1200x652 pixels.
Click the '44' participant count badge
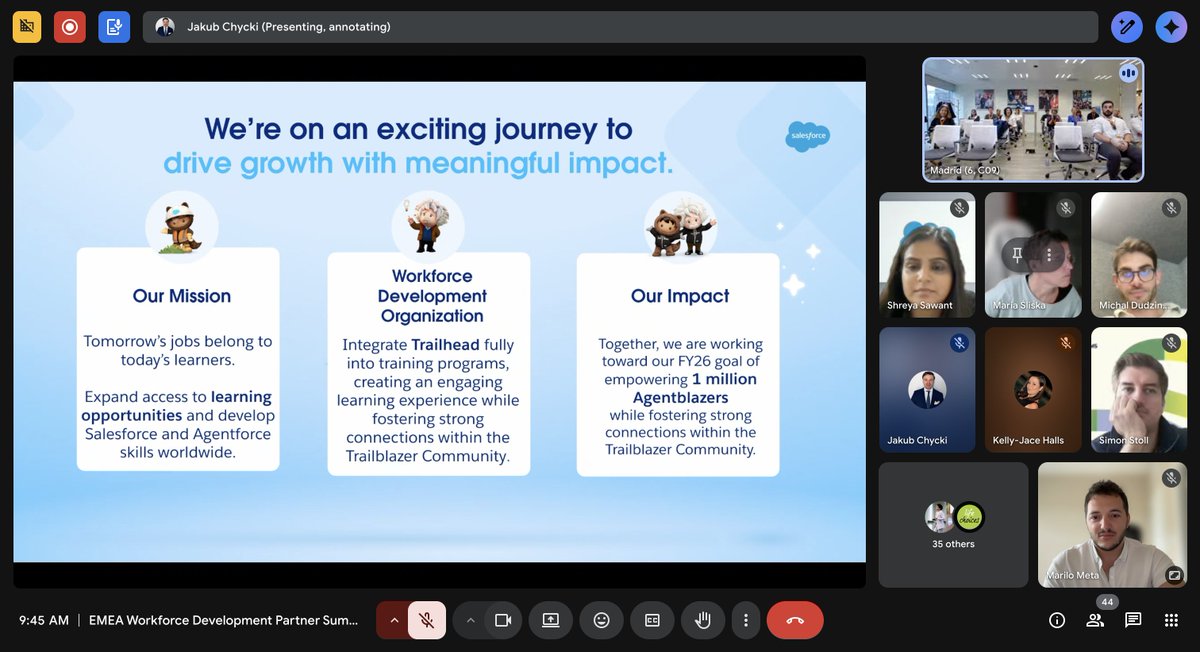coord(1106,602)
